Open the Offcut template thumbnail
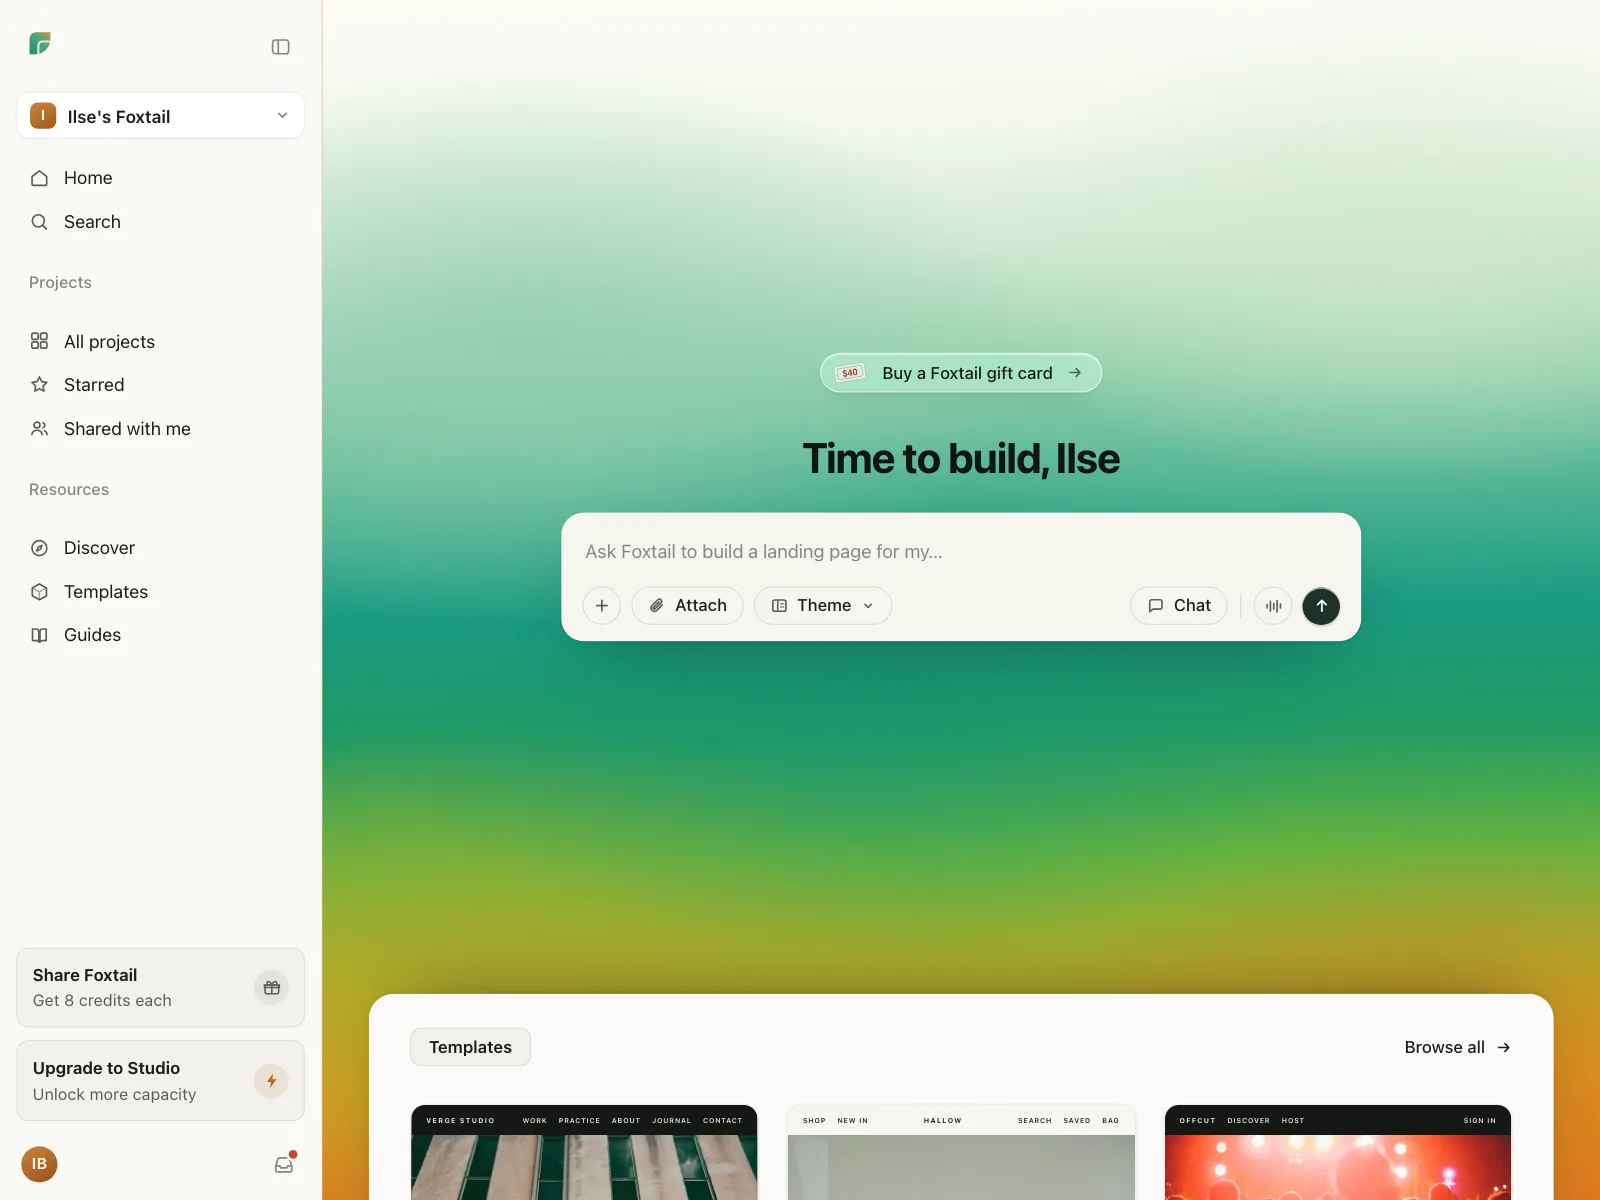The image size is (1600, 1200). 1338,1152
